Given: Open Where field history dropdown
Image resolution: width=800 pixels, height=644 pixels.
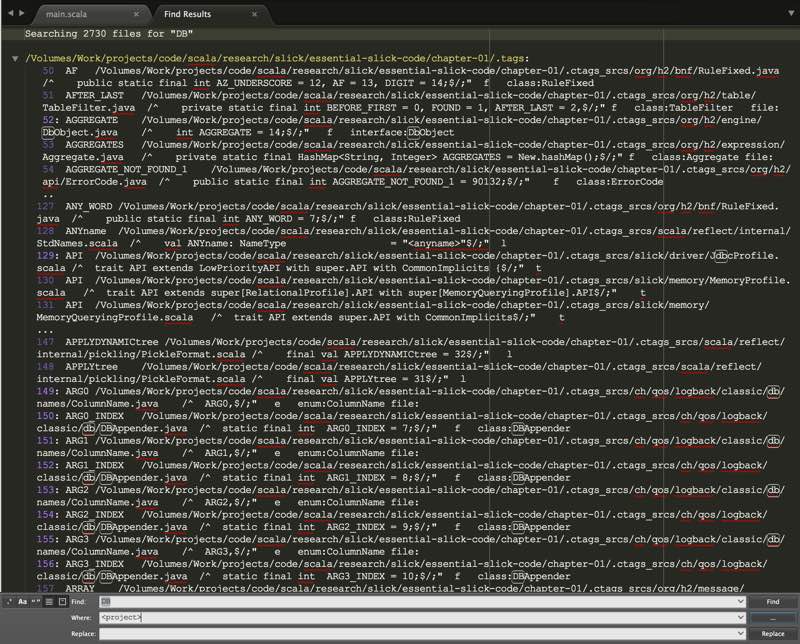Looking at the screenshot, I should (x=740, y=618).
